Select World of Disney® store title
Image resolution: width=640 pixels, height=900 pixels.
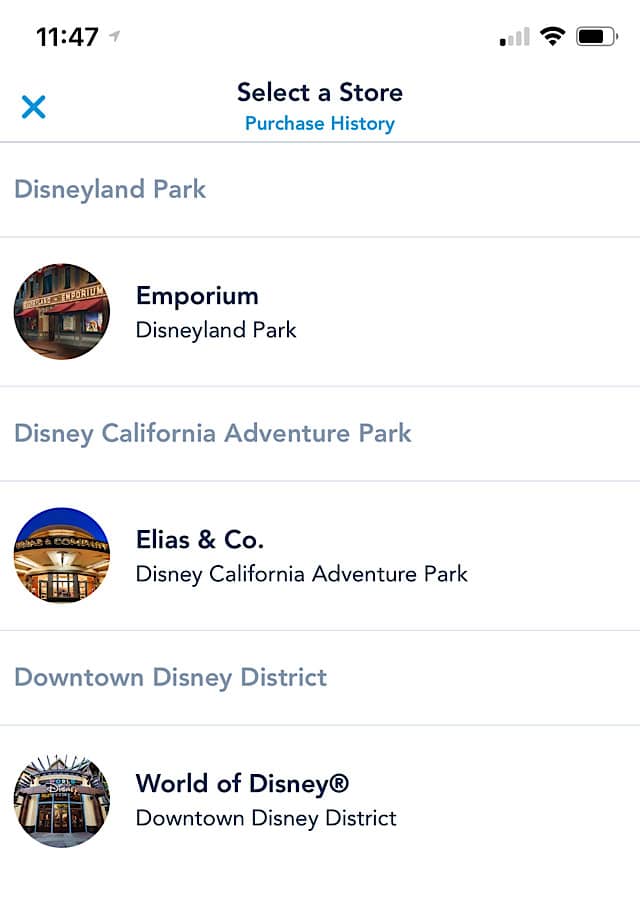(x=242, y=783)
